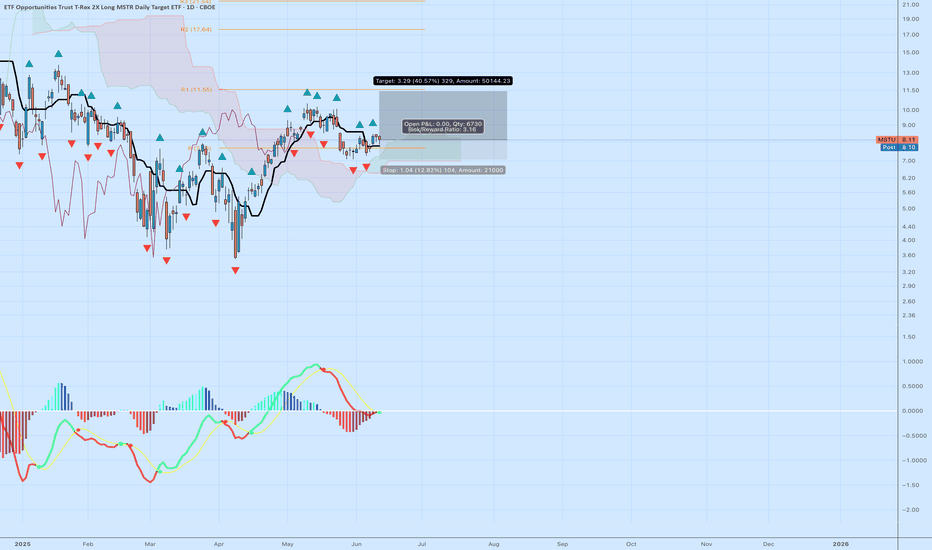This screenshot has width=932, height=550.
Task: Click the Open P&L Risk/Reward label
Action: point(443,126)
